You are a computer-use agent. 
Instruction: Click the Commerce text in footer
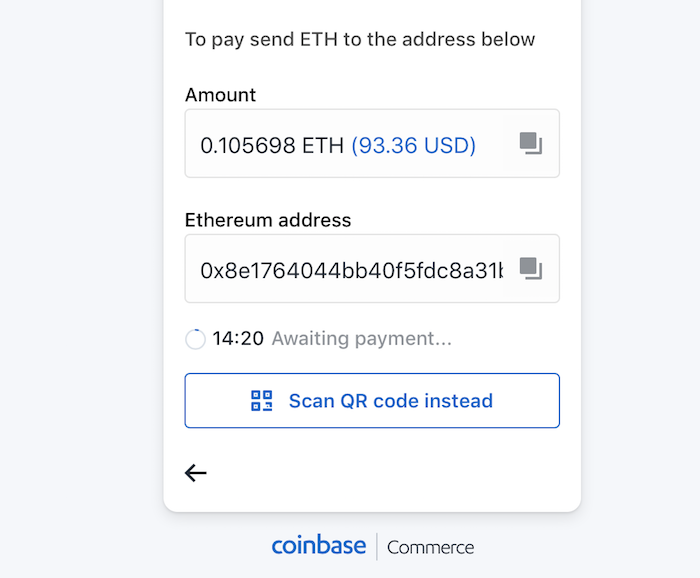click(x=430, y=548)
